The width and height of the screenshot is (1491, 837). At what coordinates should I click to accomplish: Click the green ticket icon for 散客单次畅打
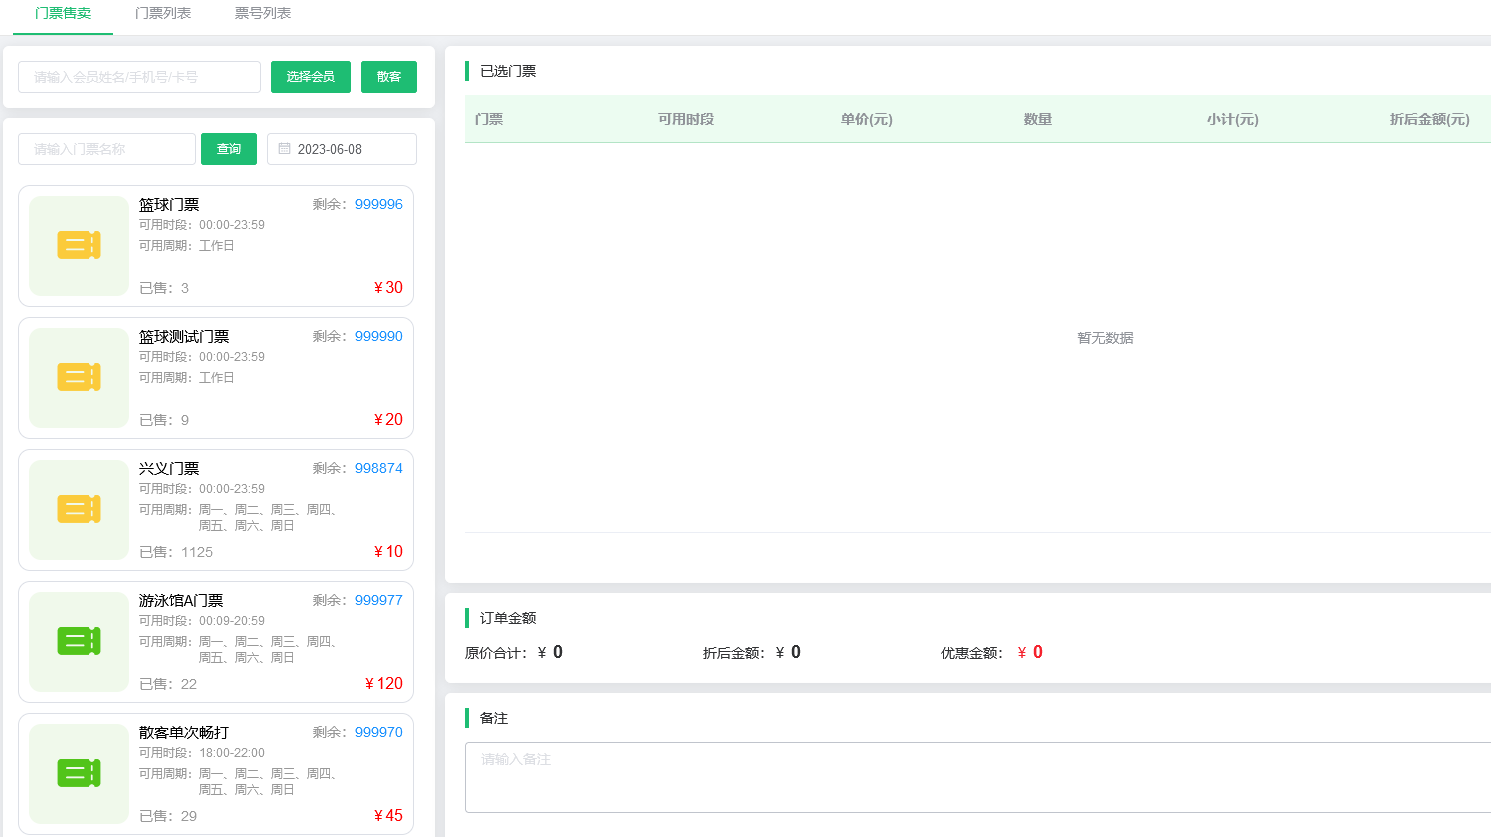[79, 773]
